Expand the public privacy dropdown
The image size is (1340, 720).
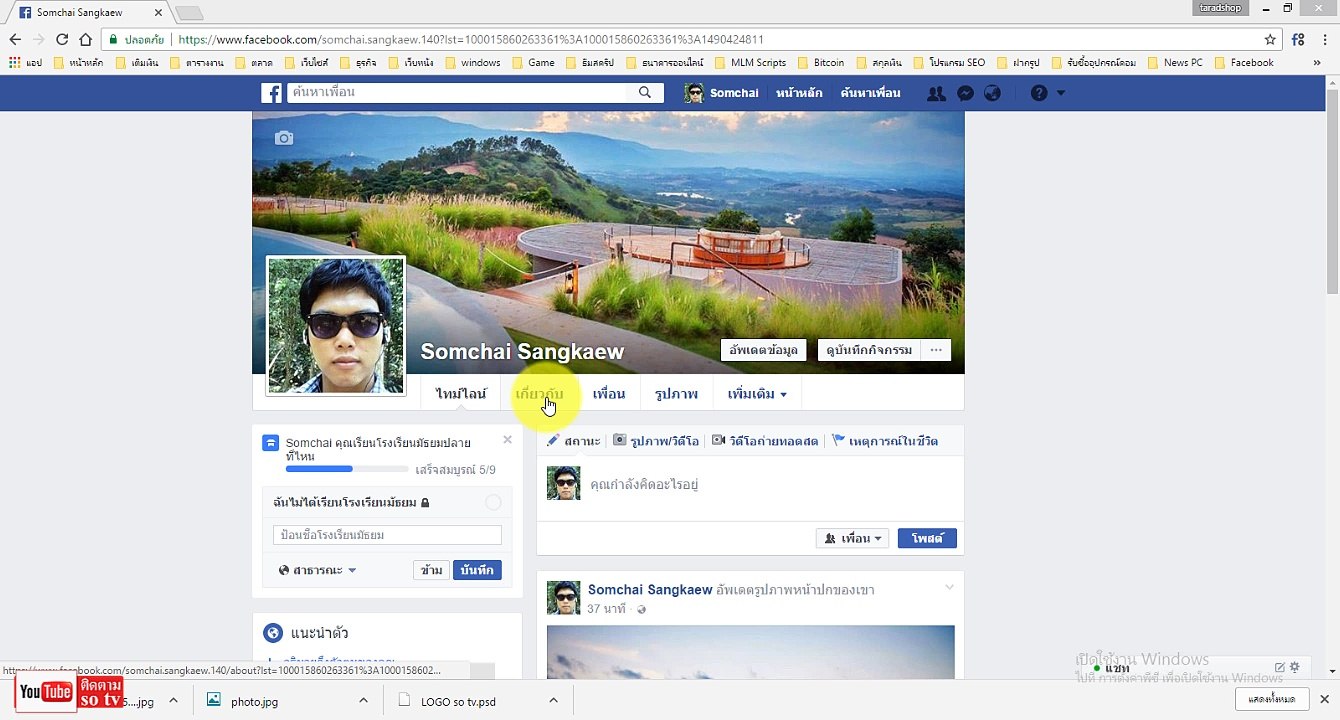318,570
